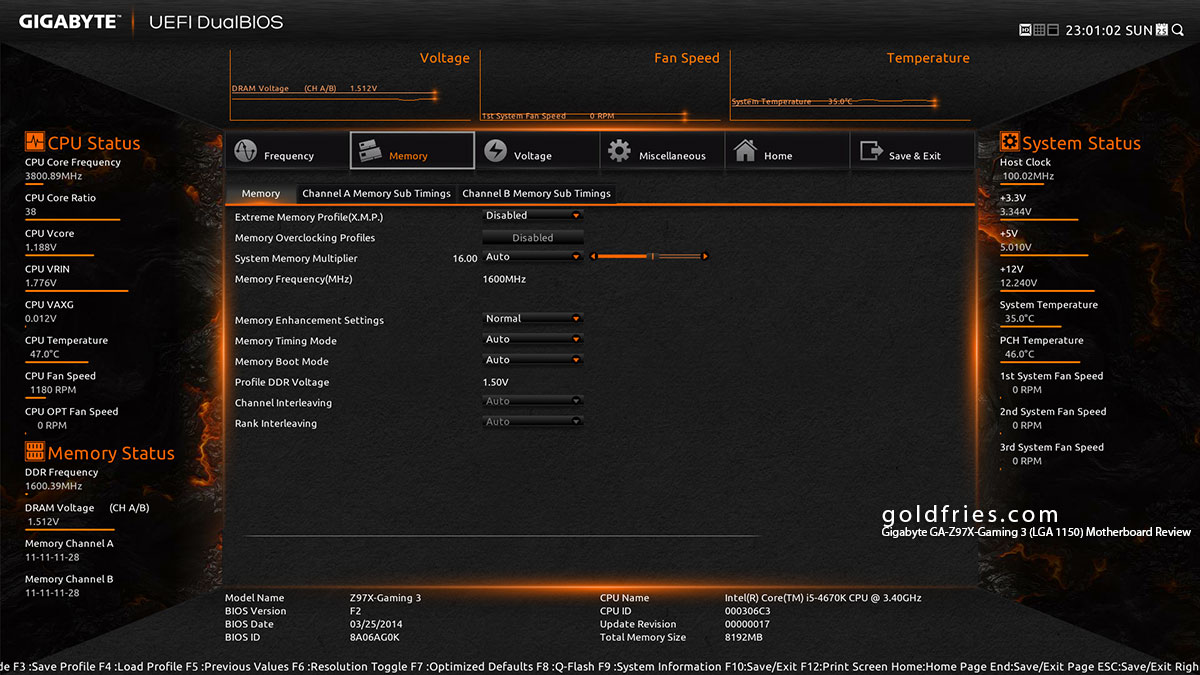Click the CPU Vcore 1.188V reading
This screenshot has height=675, width=1200.
(x=41, y=247)
